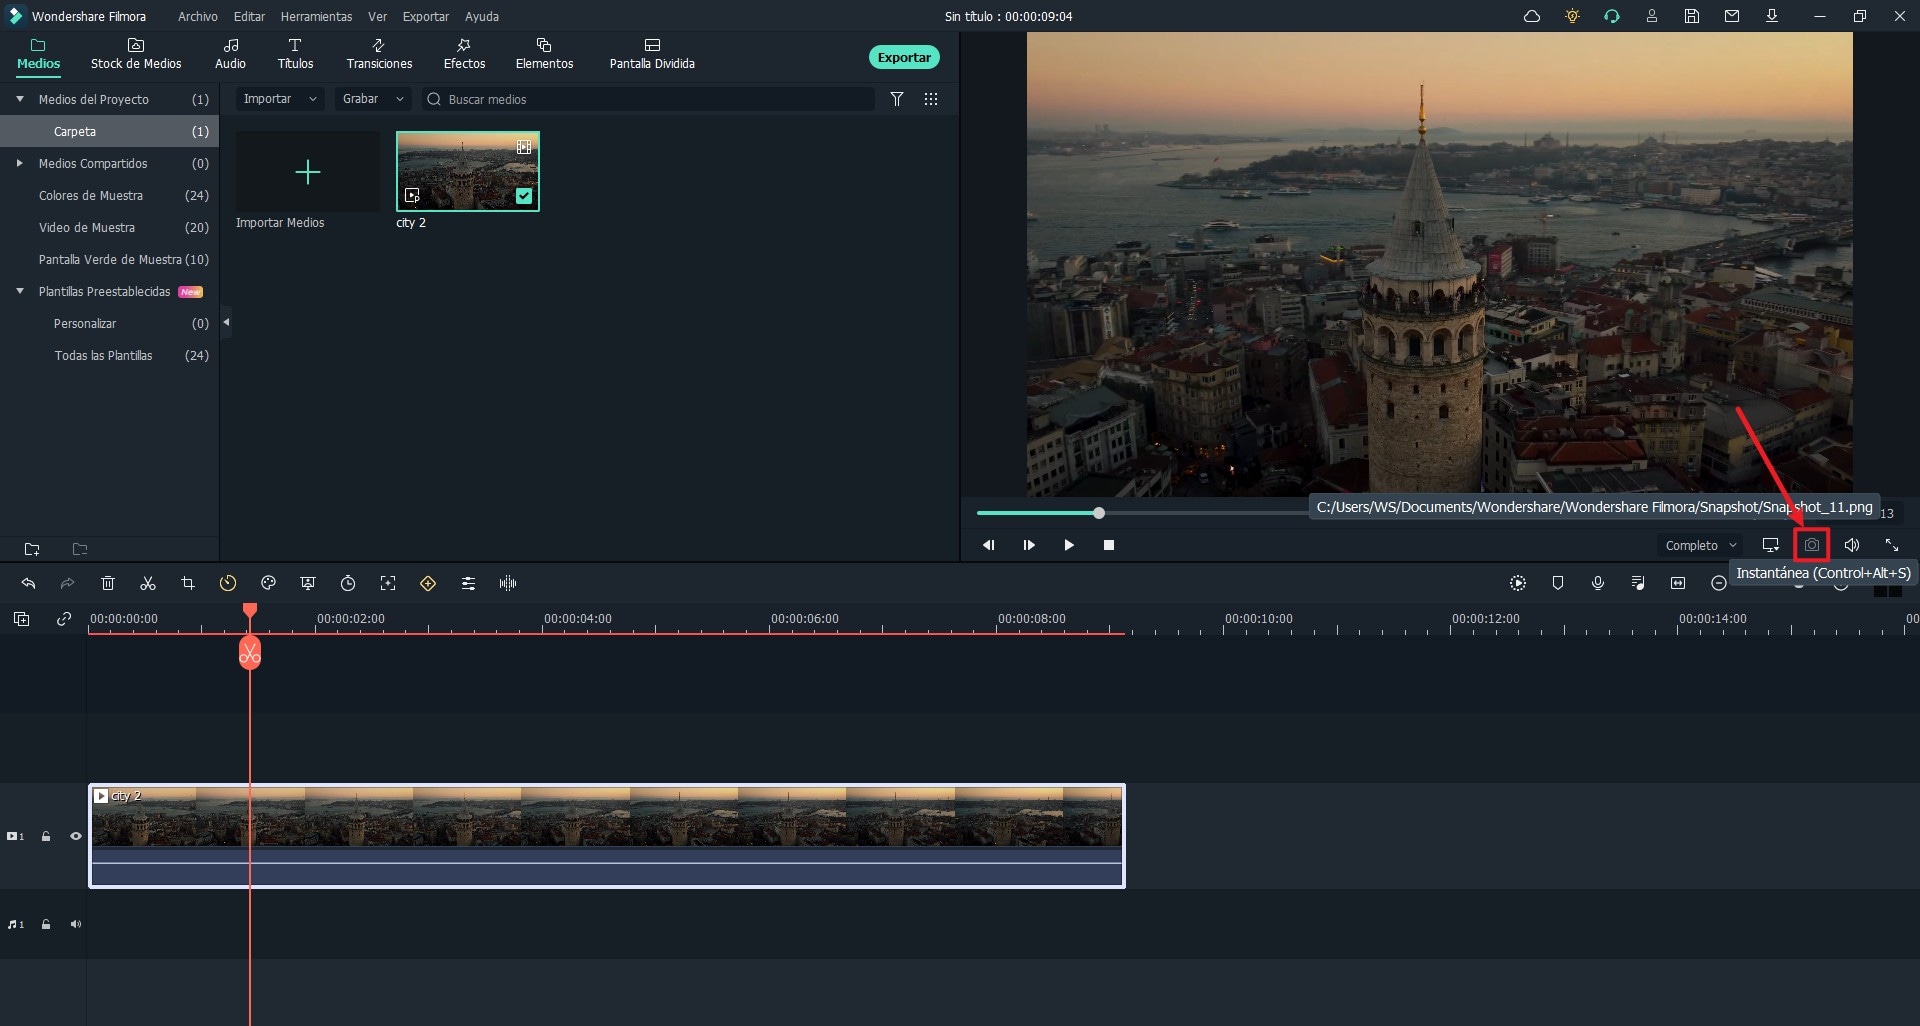Click the Exportar button

point(904,57)
